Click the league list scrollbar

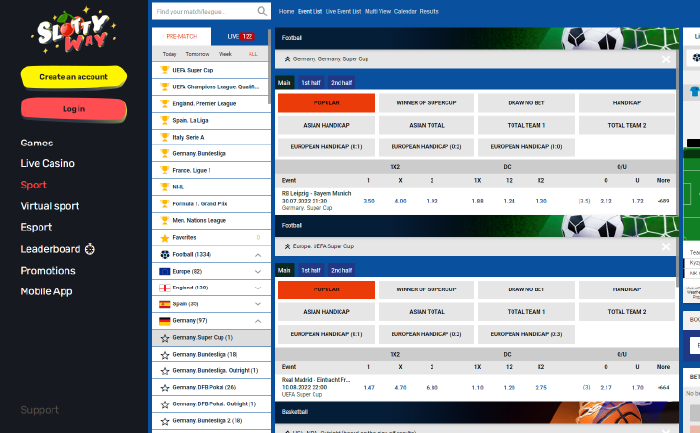(x=269, y=67)
